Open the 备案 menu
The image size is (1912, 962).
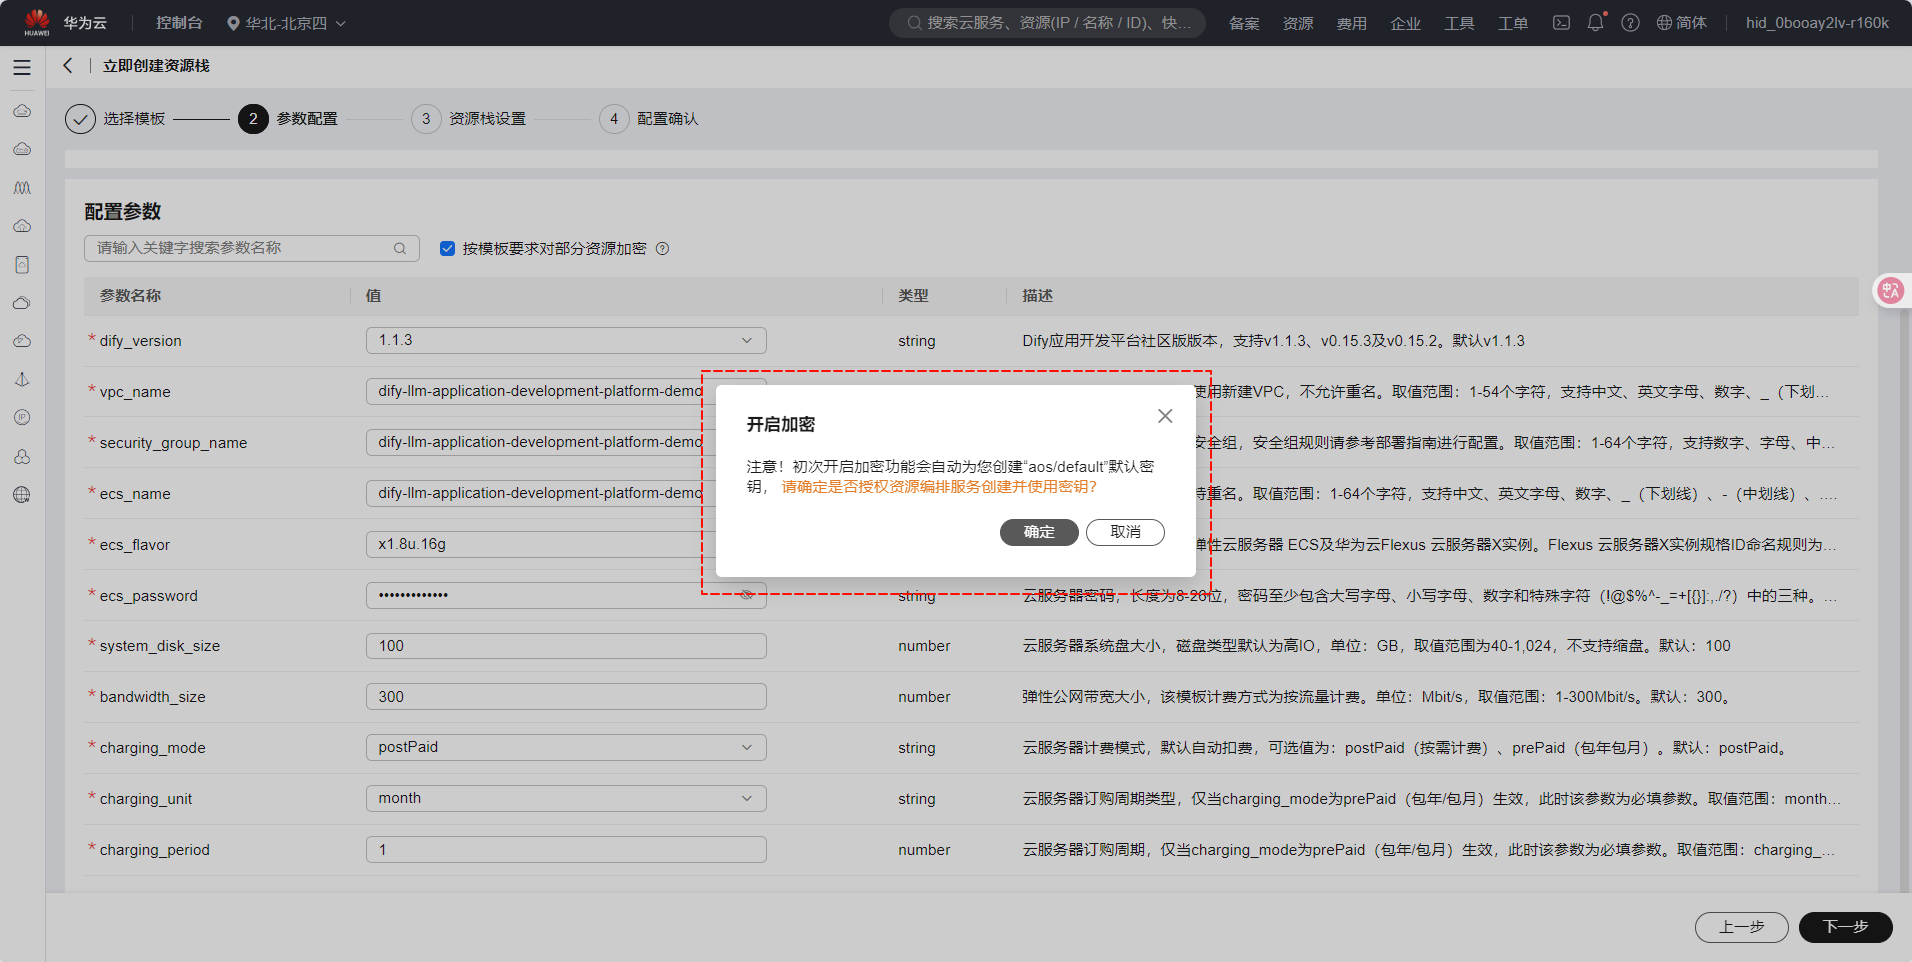tap(1244, 23)
